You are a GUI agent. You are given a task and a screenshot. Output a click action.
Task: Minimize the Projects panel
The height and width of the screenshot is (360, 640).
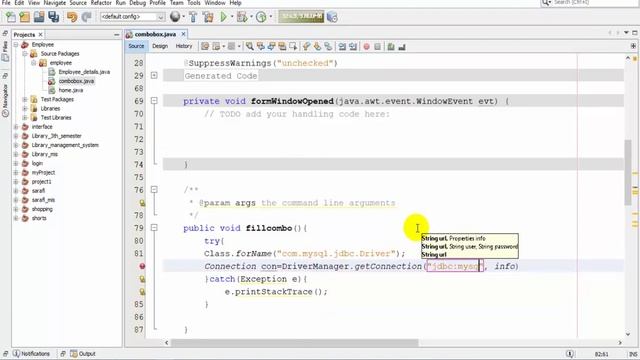(117, 35)
